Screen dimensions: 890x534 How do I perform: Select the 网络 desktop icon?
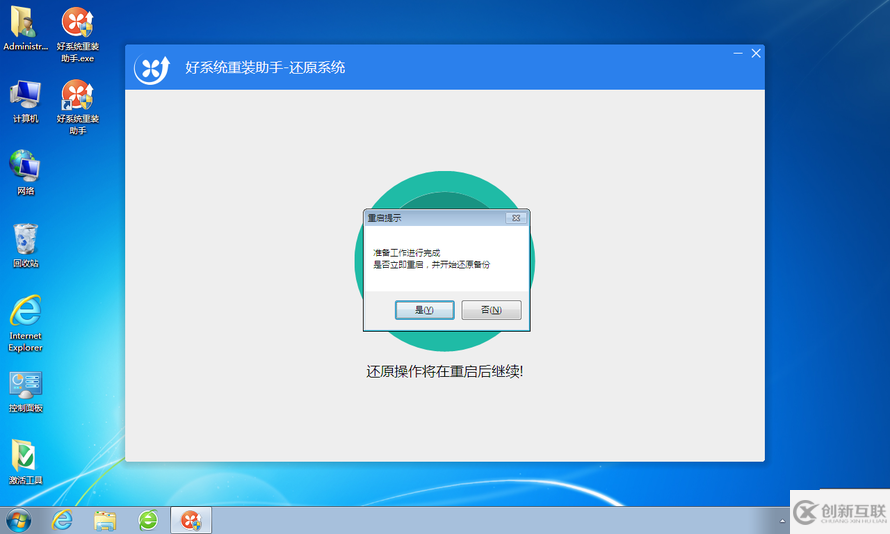pyautogui.click(x=25, y=173)
